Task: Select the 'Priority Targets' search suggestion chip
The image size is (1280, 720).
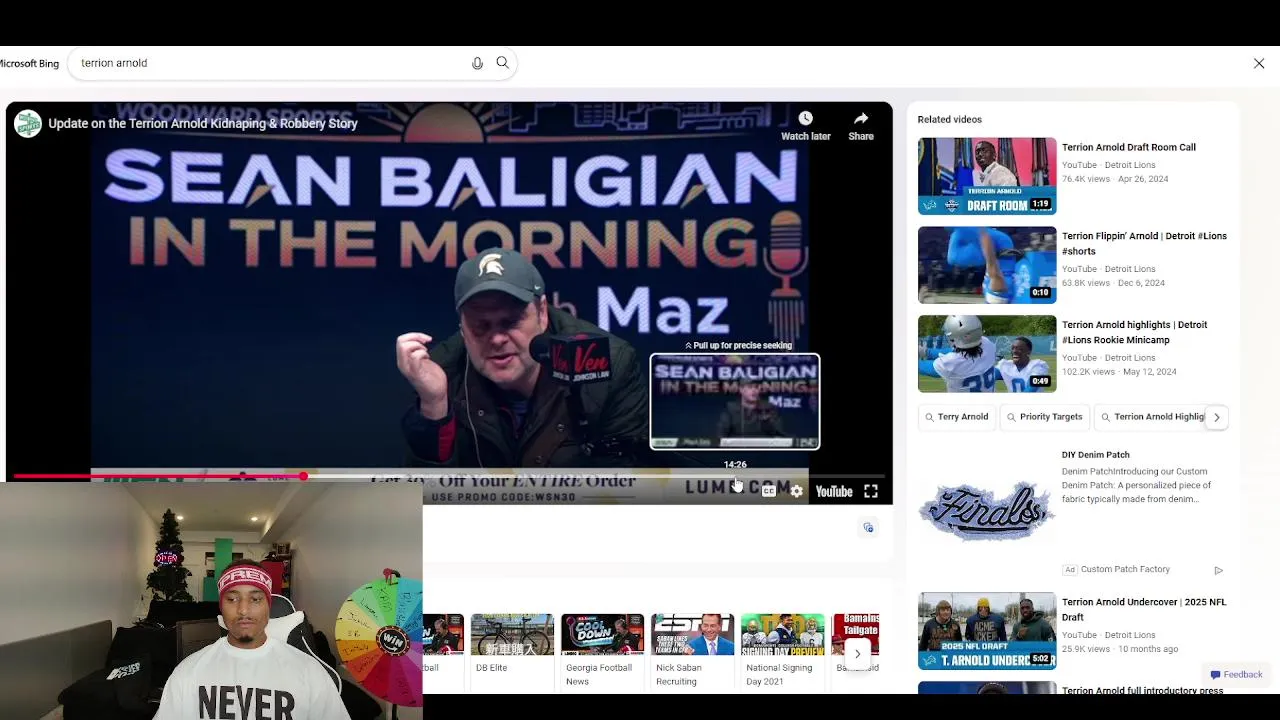Action: pyautogui.click(x=1044, y=417)
